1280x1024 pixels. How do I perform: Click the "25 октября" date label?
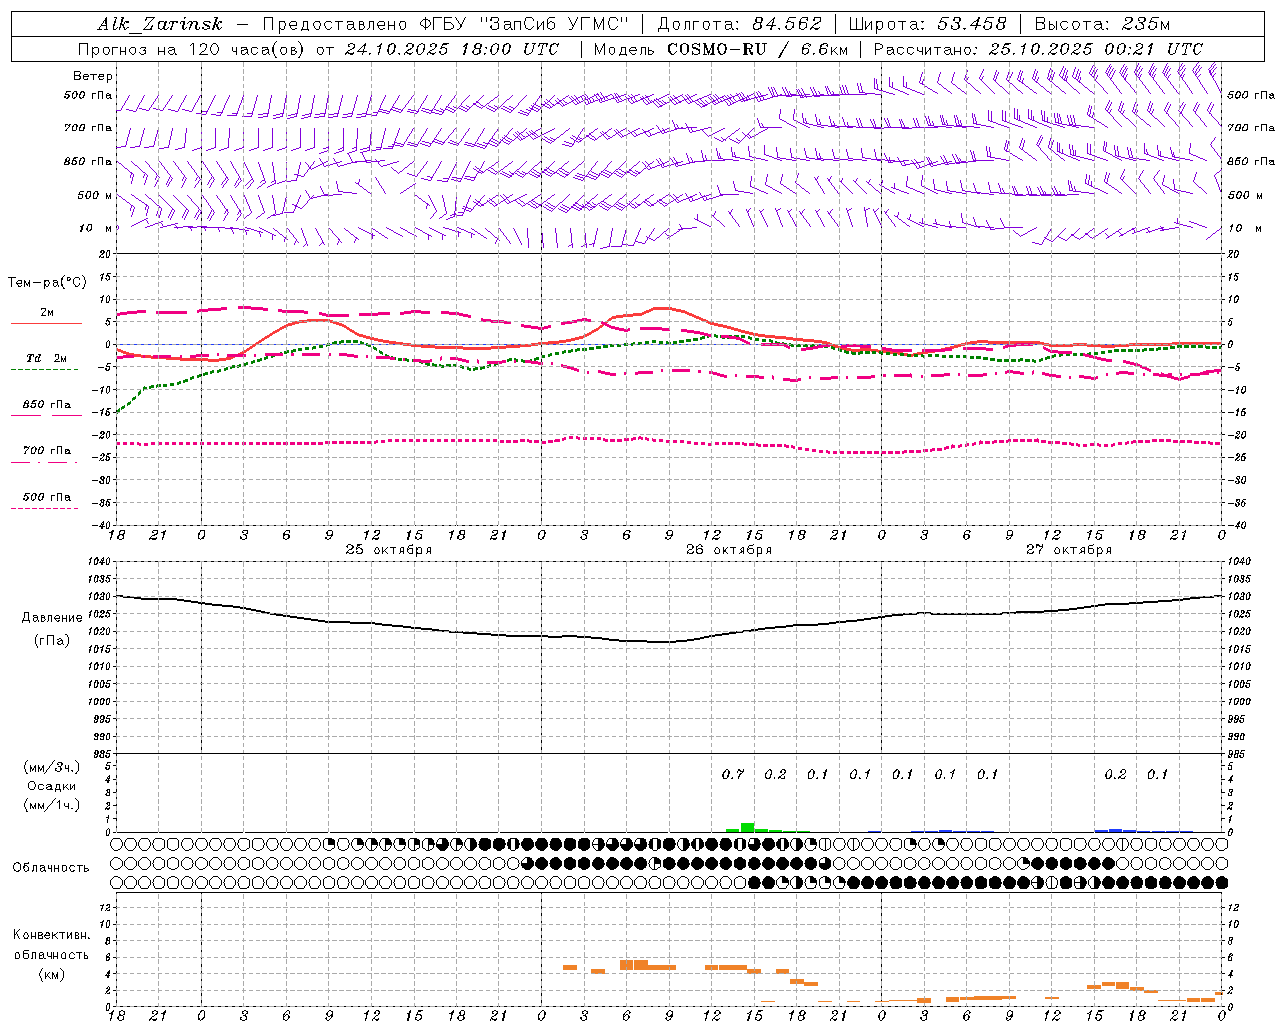tap(389, 550)
